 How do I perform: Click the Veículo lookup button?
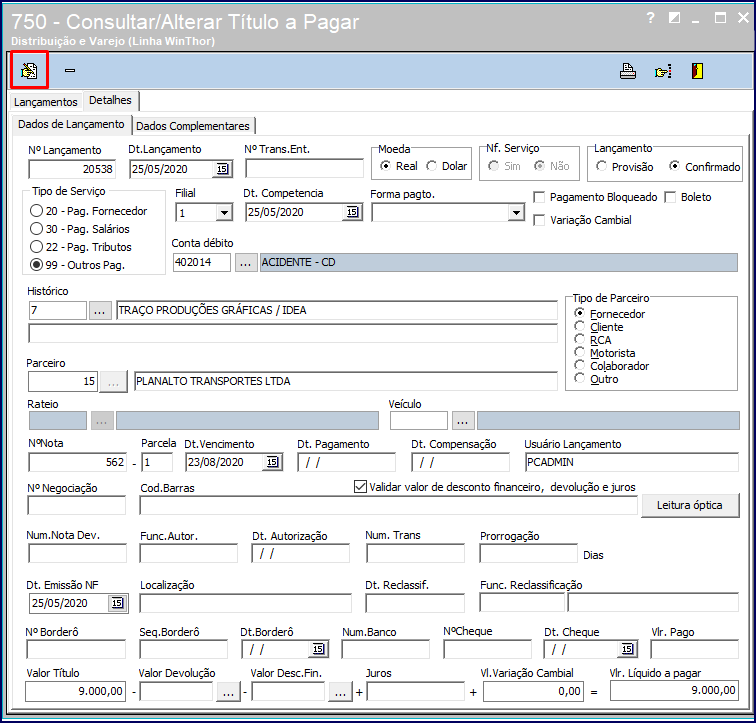pos(463,420)
